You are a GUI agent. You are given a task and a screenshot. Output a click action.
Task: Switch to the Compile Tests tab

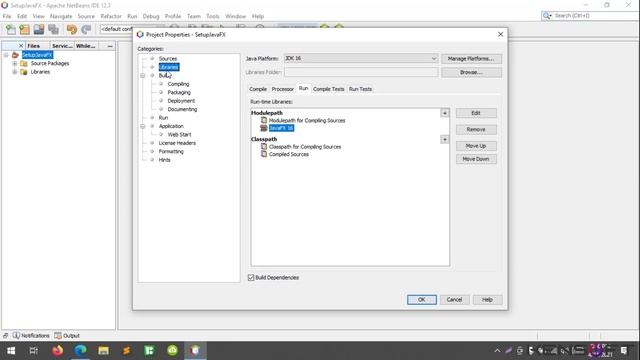pyautogui.click(x=329, y=89)
